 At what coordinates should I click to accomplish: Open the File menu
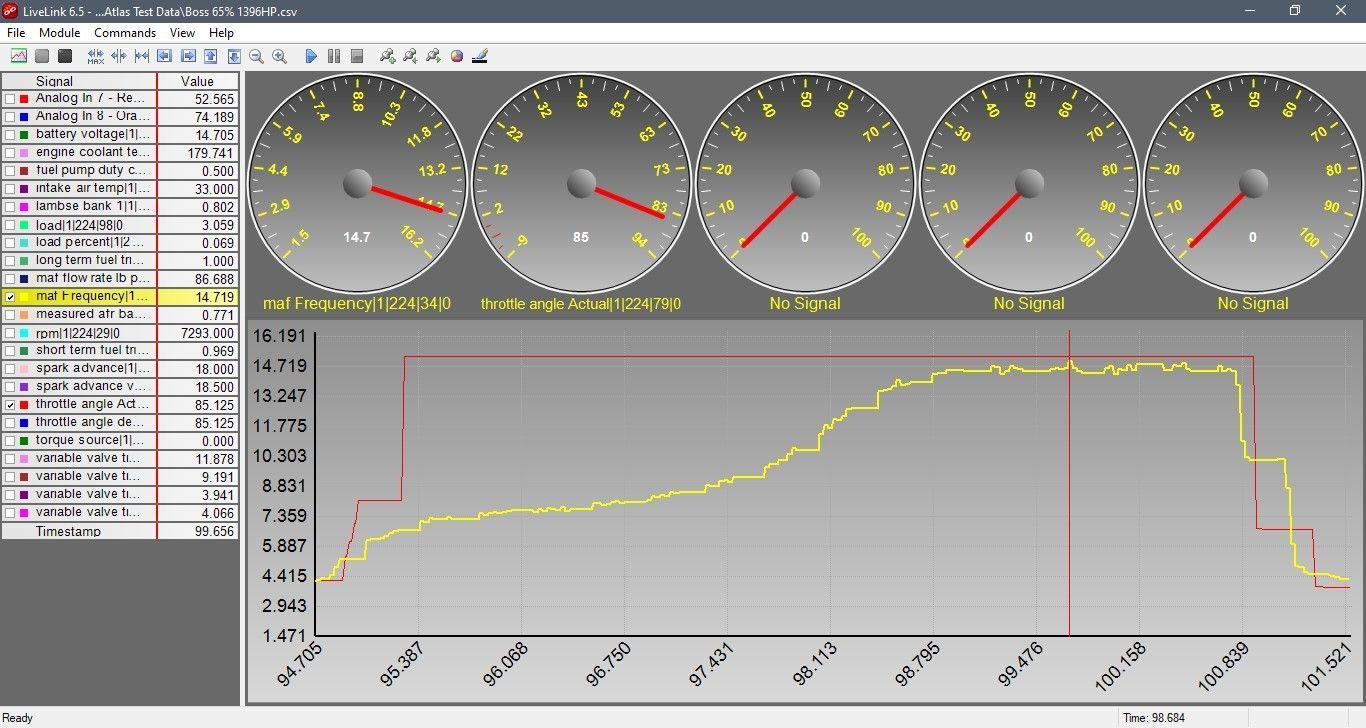point(16,33)
